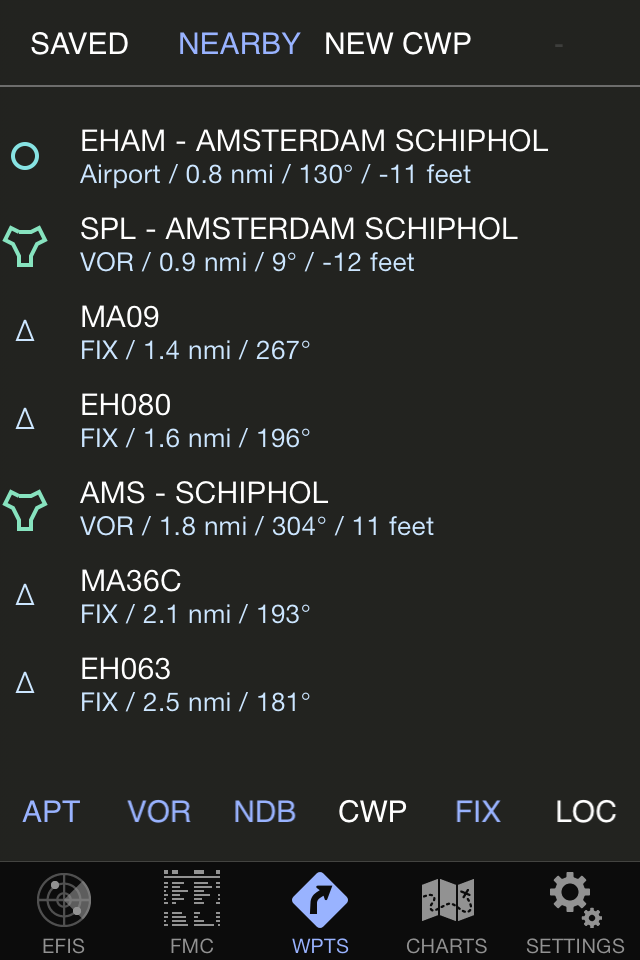The width and height of the screenshot is (640, 960).
Task: Toggle the NDB filter
Action: point(265,811)
